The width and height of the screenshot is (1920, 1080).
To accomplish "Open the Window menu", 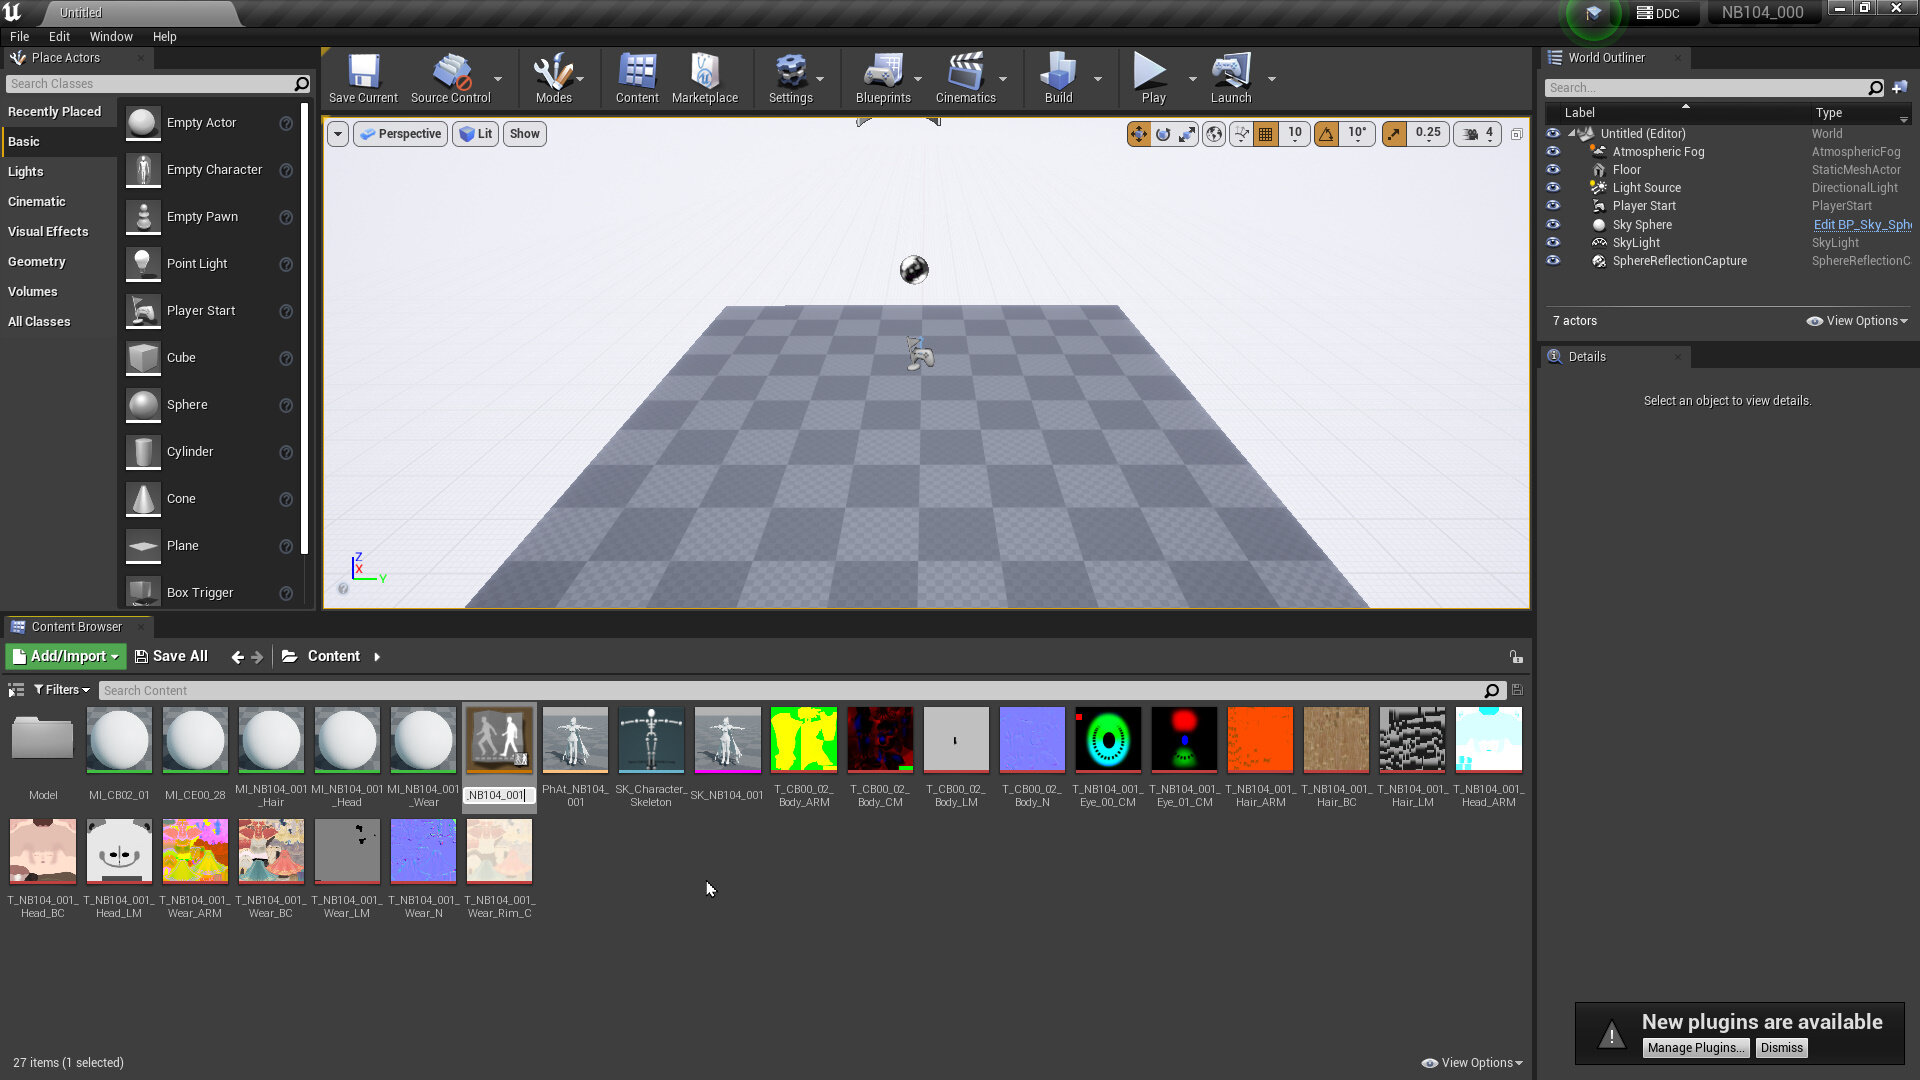I will 111,37.
